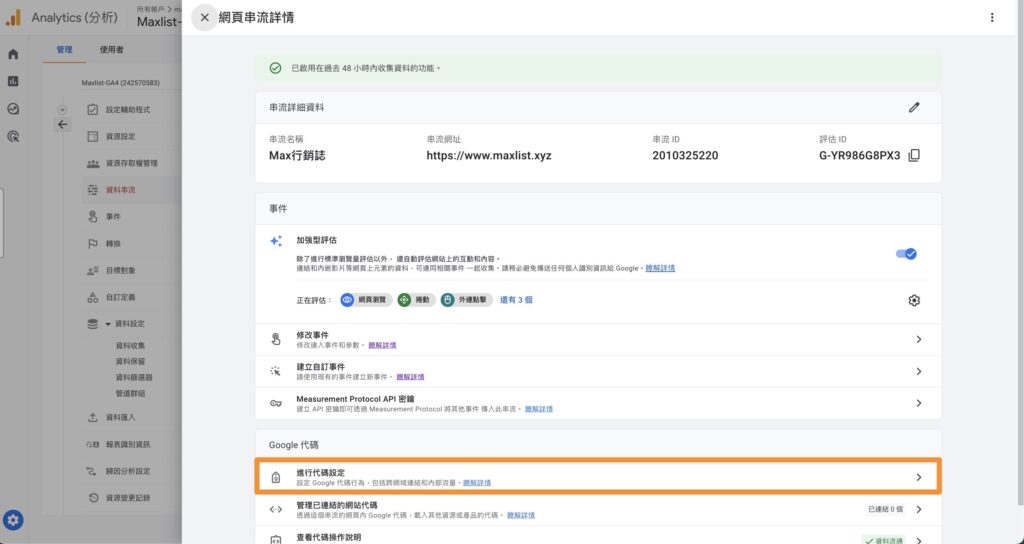Image resolution: width=1024 pixels, height=544 pixels.
Task: Open 設定輔助程式 in admin menu
Action: (128, 110)
